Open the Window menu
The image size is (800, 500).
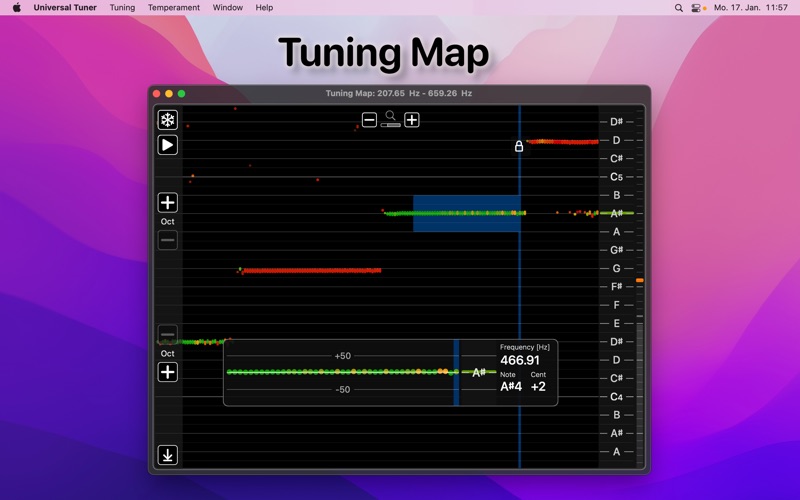(x=228, y=8)
